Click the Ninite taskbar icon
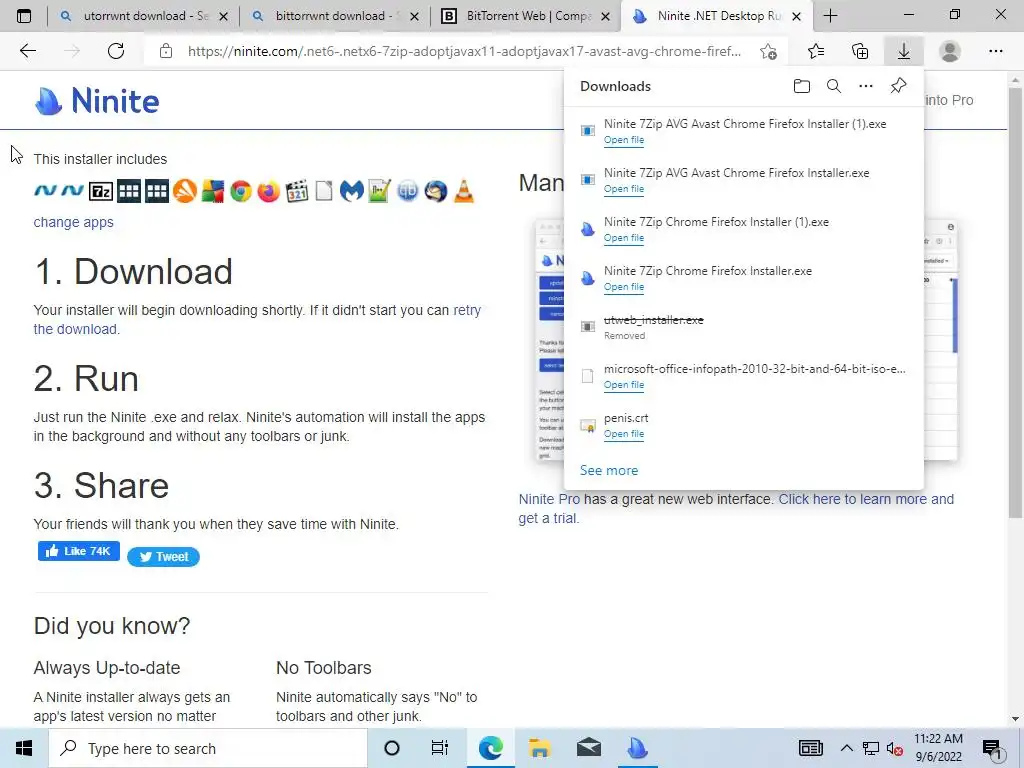 click(637, 748)
